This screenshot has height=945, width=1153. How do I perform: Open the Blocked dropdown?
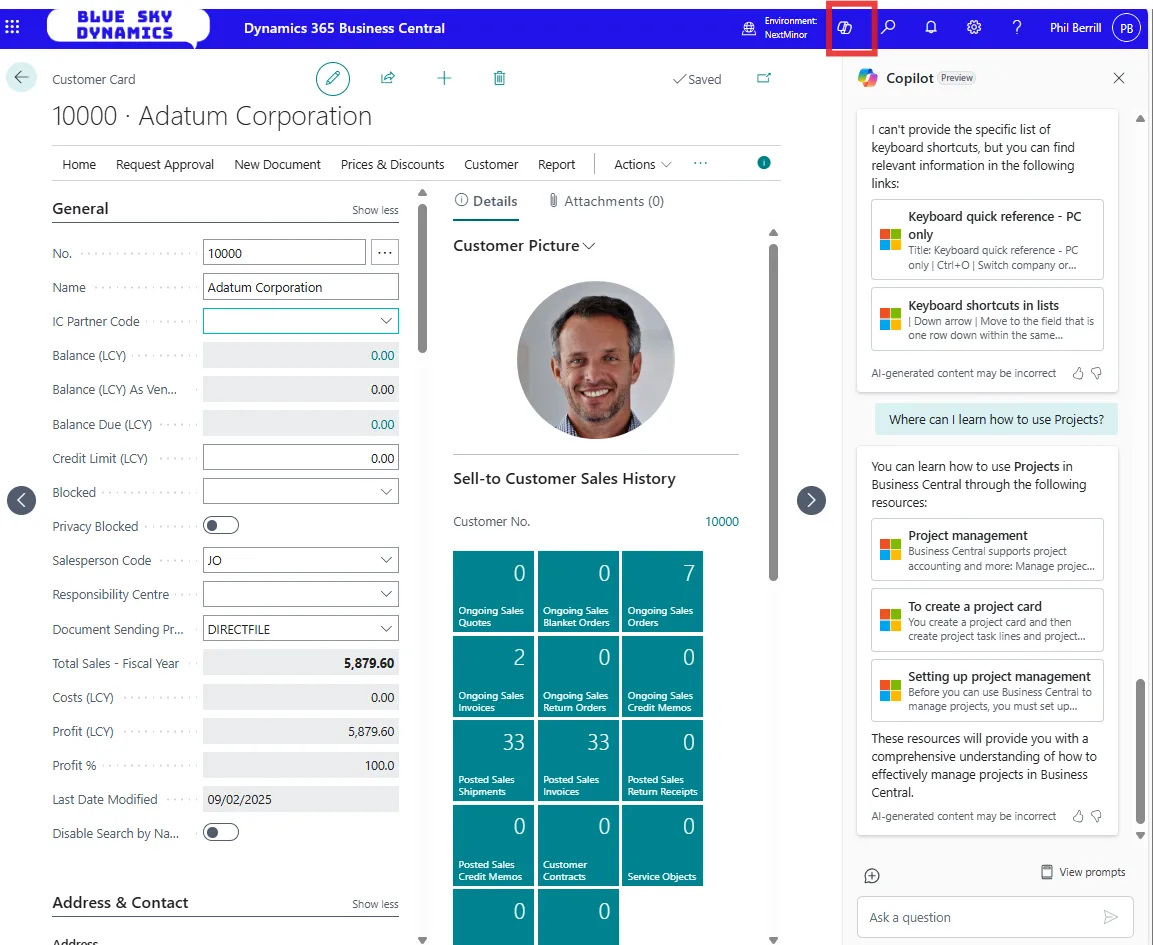386,492
